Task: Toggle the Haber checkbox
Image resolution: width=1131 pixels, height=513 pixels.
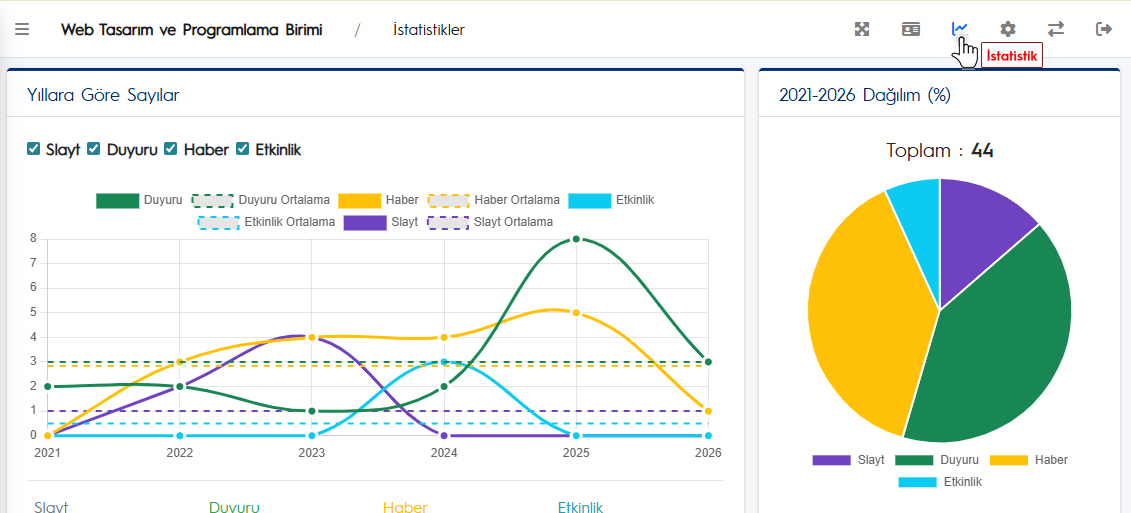Action: (171, 149)
